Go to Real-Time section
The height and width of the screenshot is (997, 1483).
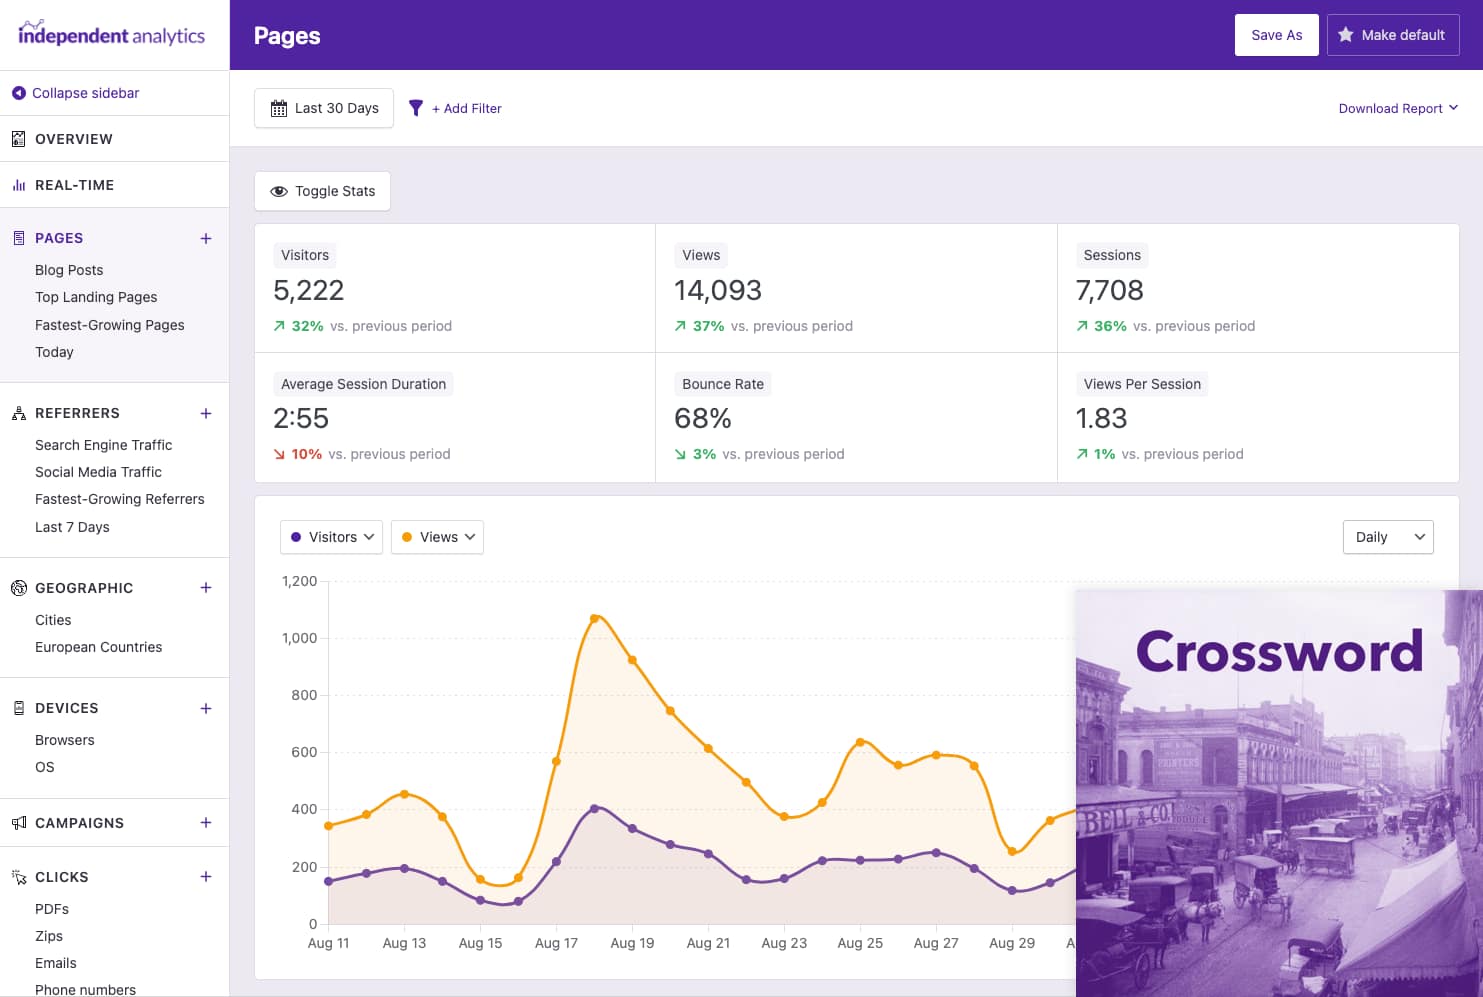pos(74,185)
